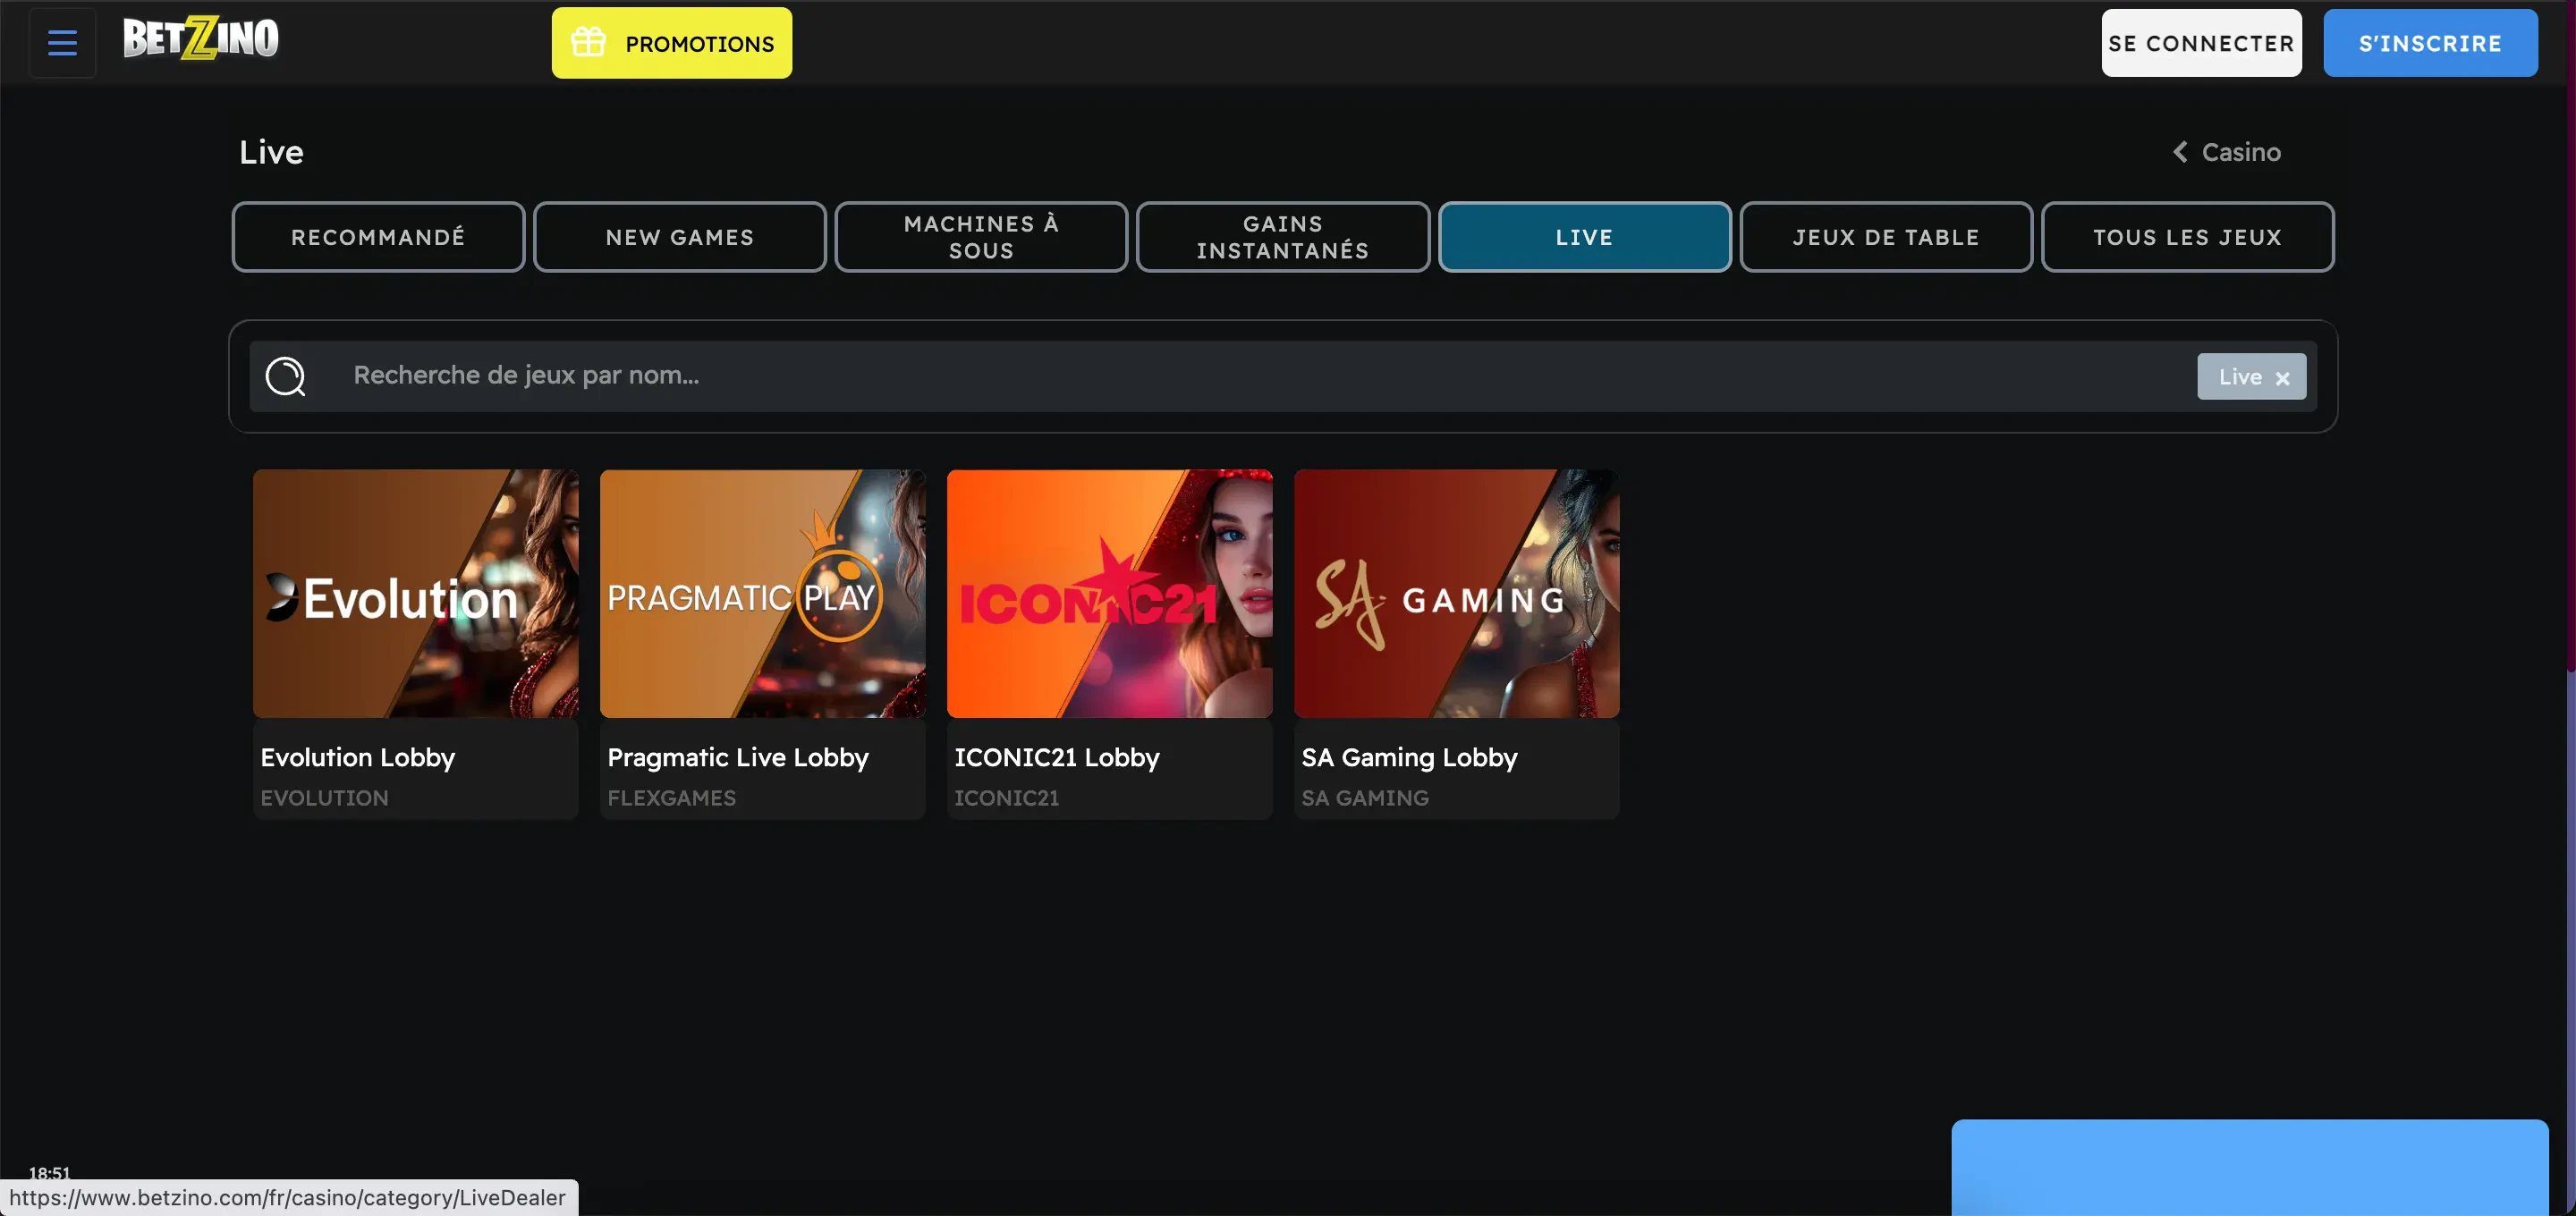
Task: Select the Machines à Sous tab
Action: [981, 237]
